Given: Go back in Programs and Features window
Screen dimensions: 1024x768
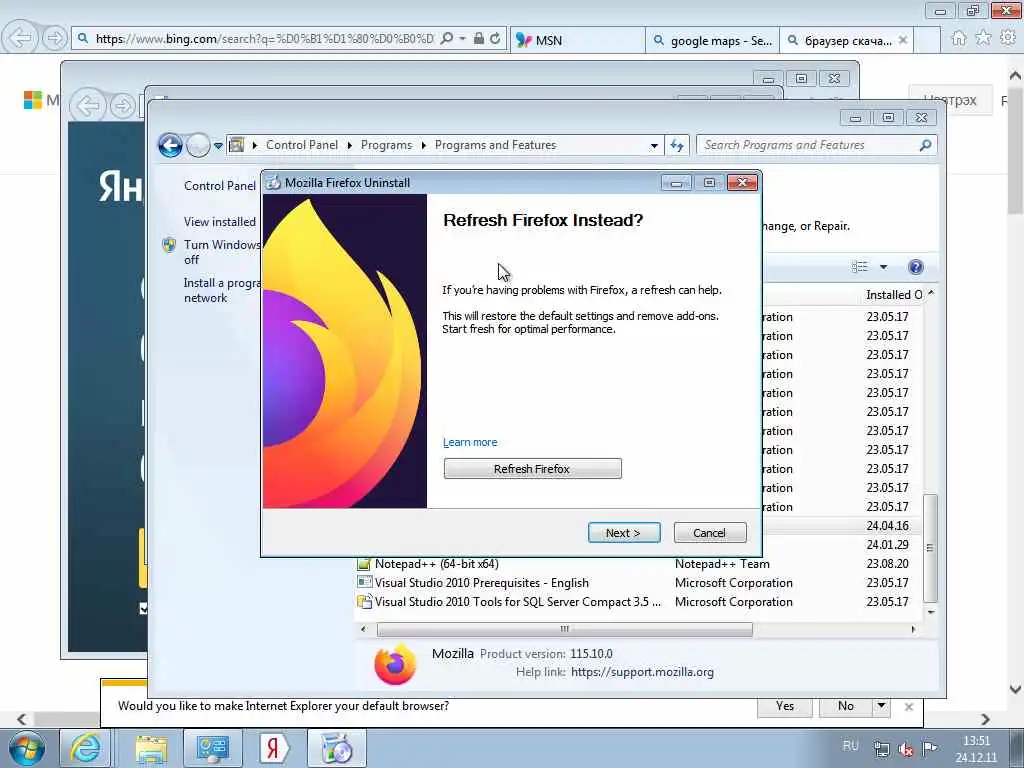Looking at the screenshot, I should pos(170,145).
